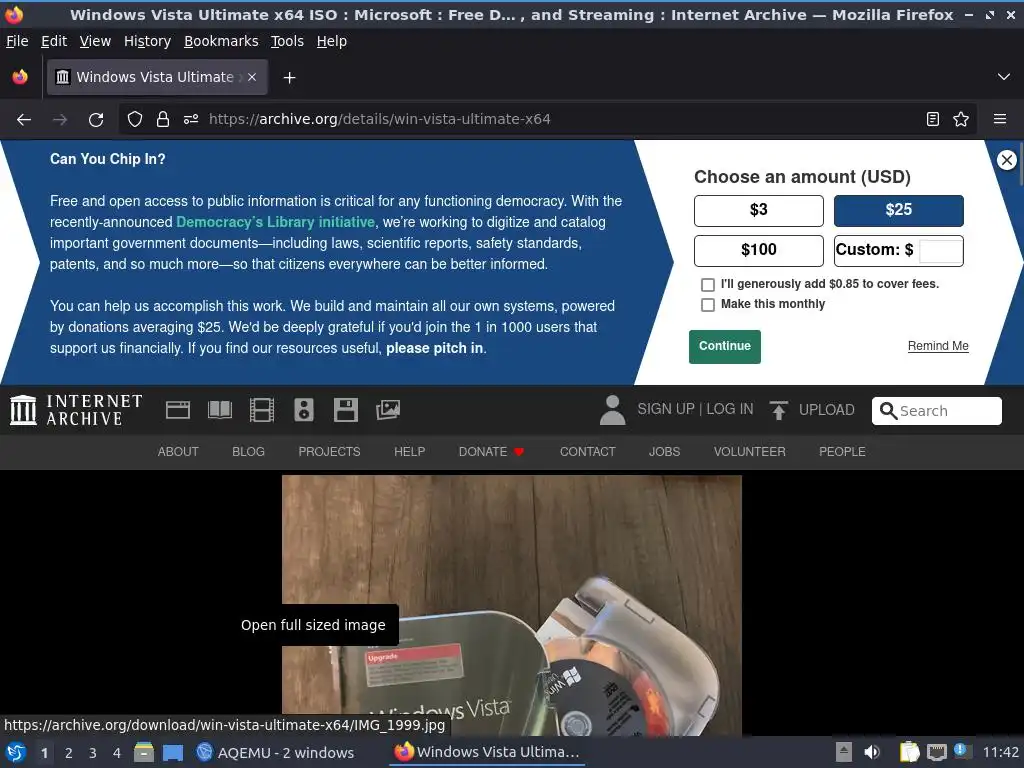1024x768 pixels.
Task: Open the Democracy's Library initiative link
Action: point(276,222)
